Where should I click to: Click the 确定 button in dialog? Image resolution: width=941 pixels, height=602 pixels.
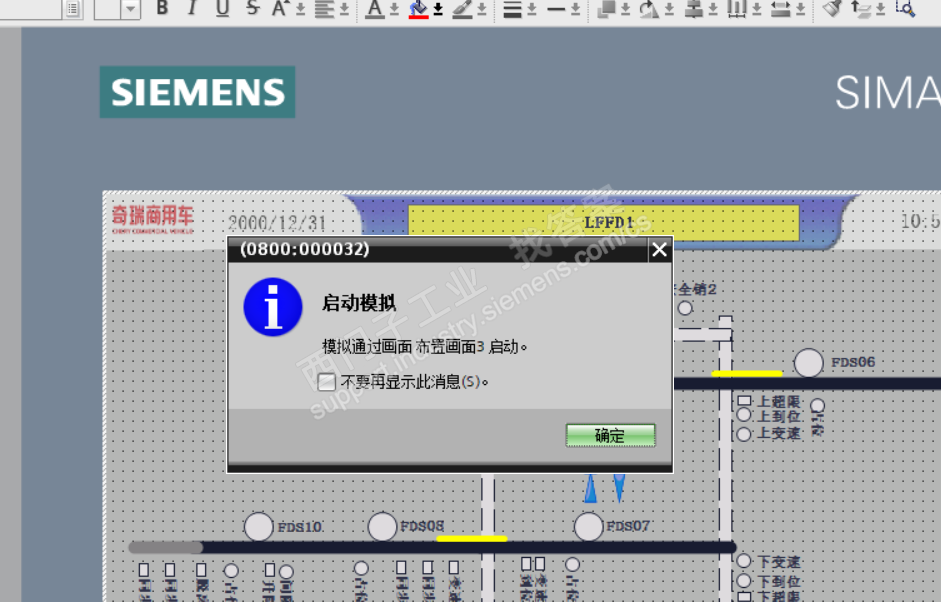[x=610, y=435]
